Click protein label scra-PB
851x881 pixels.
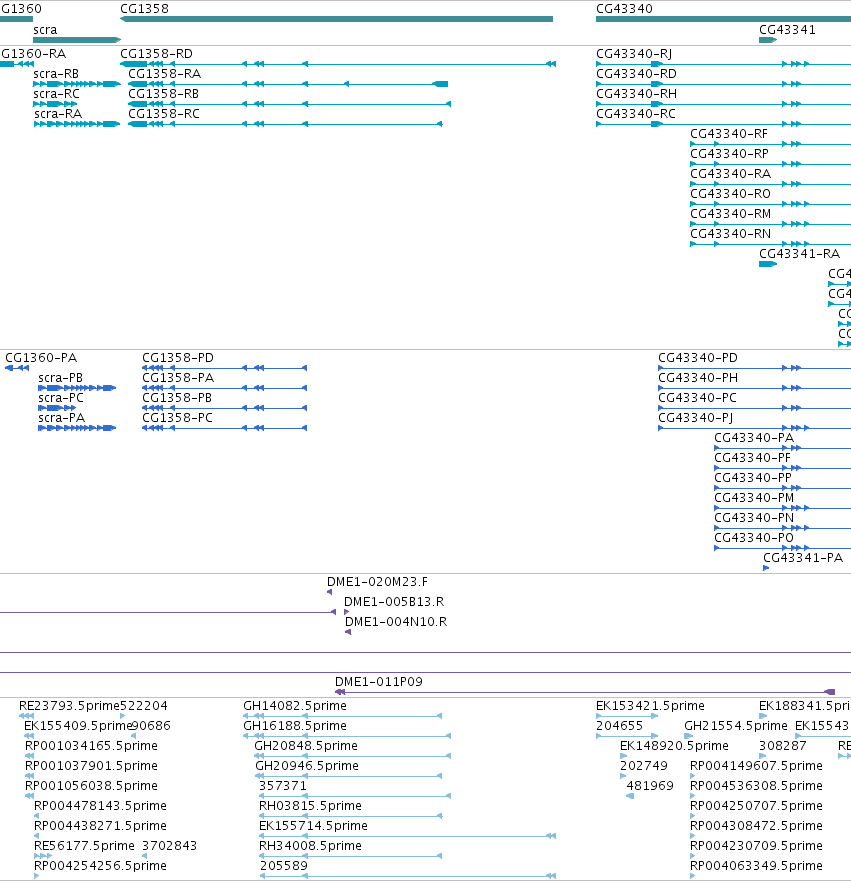pos(60,378)
